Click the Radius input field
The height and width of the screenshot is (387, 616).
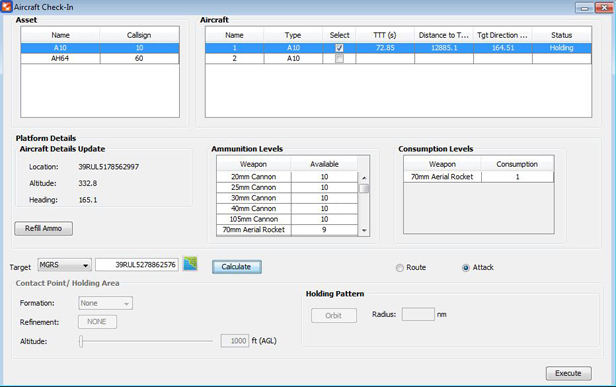pyautogui.click(x=418, y=314)
